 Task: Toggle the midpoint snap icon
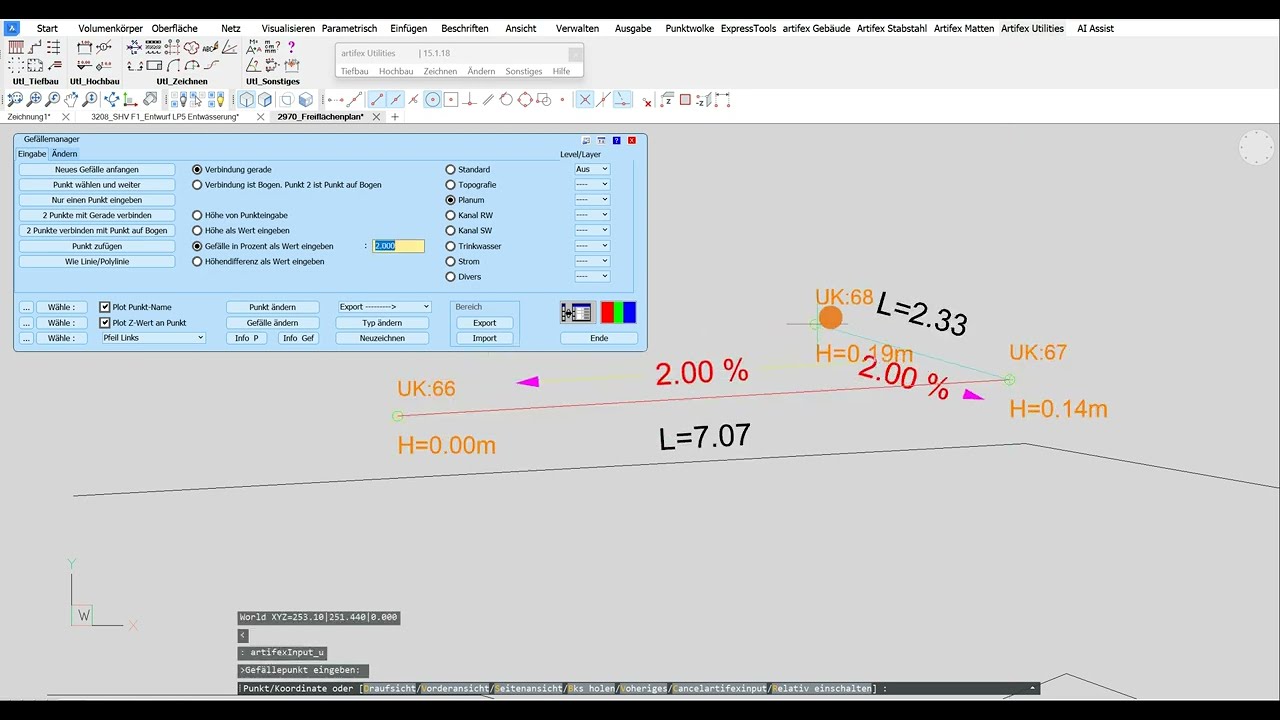pyautogui.click(x=396, y=100)
